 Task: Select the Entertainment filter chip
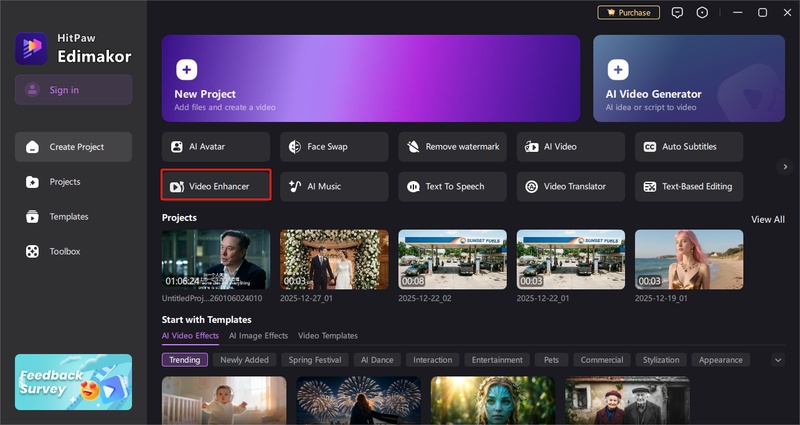click(x=497, y=360)
